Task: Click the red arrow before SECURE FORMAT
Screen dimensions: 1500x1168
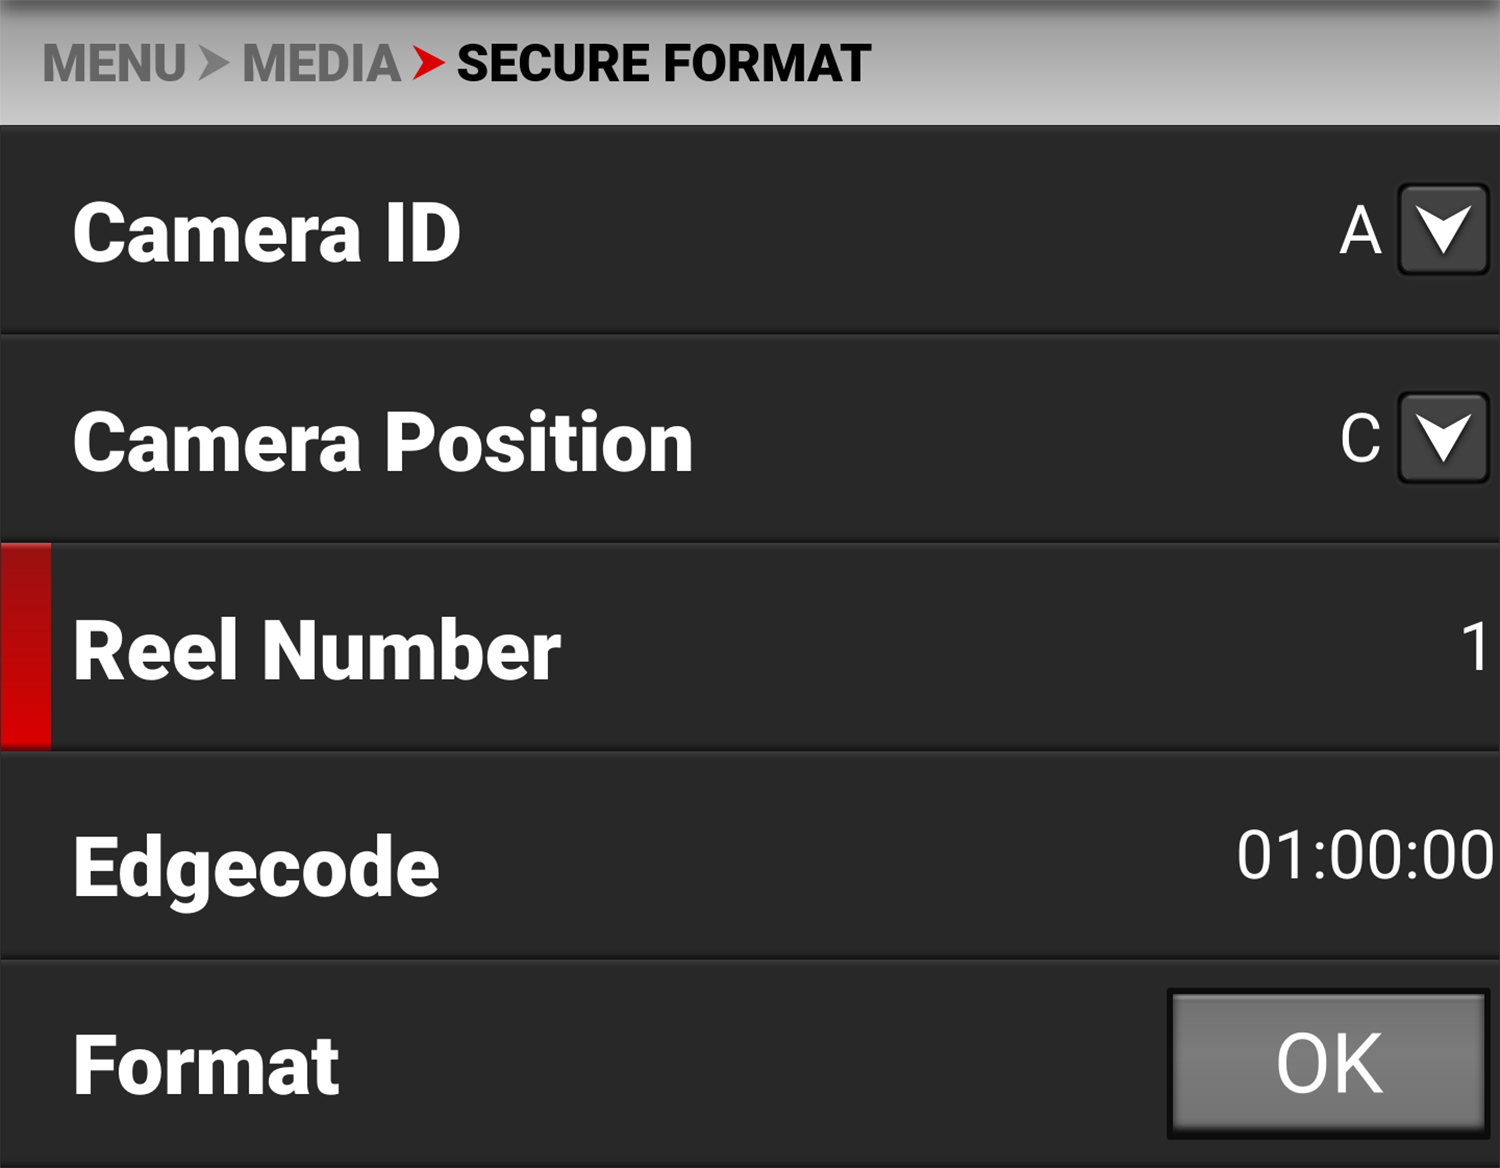Action: point(428,64)
